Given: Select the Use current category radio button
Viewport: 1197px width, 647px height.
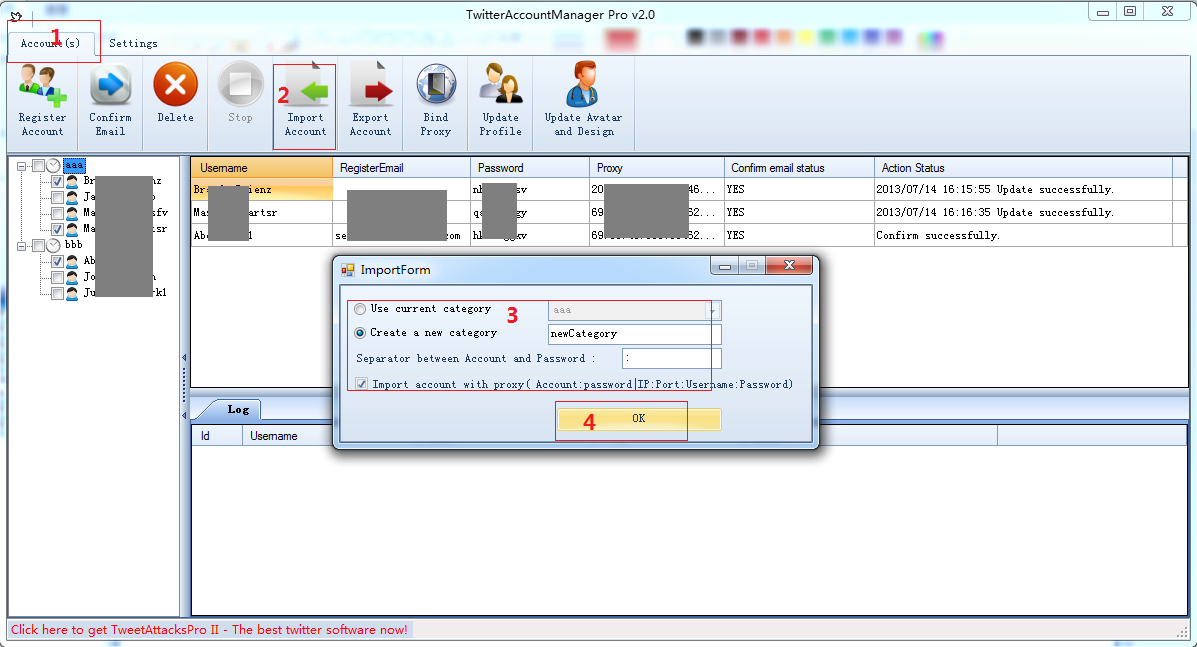Looking at the screenshot, I should (360, 309).
